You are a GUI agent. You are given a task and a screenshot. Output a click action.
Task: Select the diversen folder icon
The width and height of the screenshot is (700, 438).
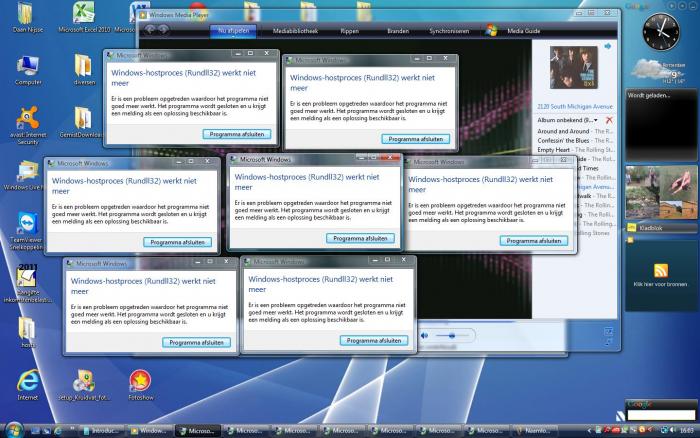tap(84, 70)
